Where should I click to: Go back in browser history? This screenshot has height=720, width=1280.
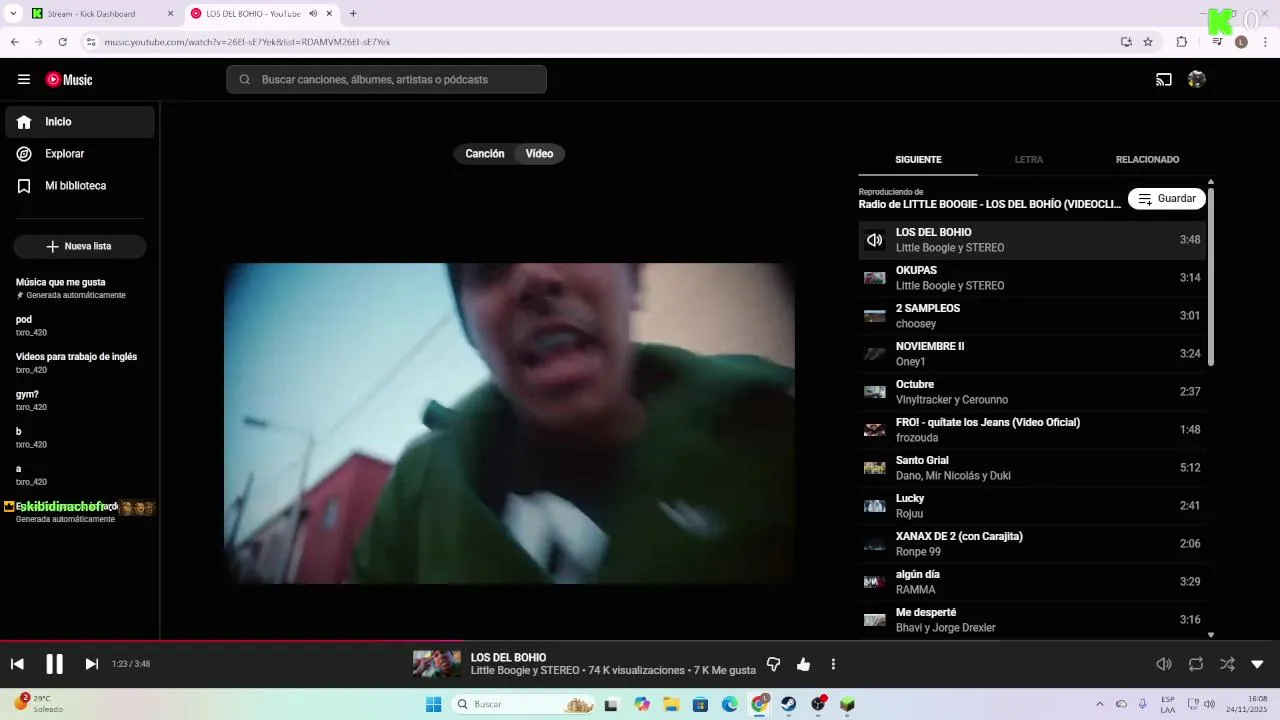[15, 42]
